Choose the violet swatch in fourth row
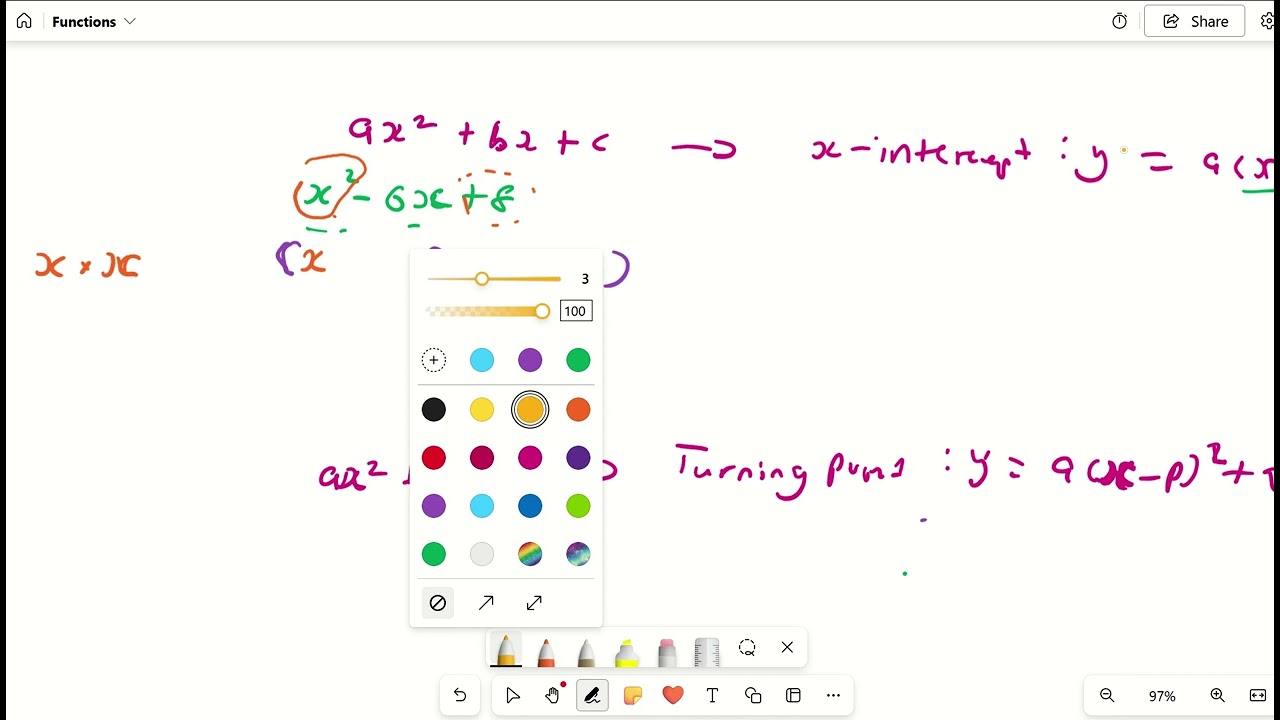This screenshot has width=1280, height=720. click(434, 506)
